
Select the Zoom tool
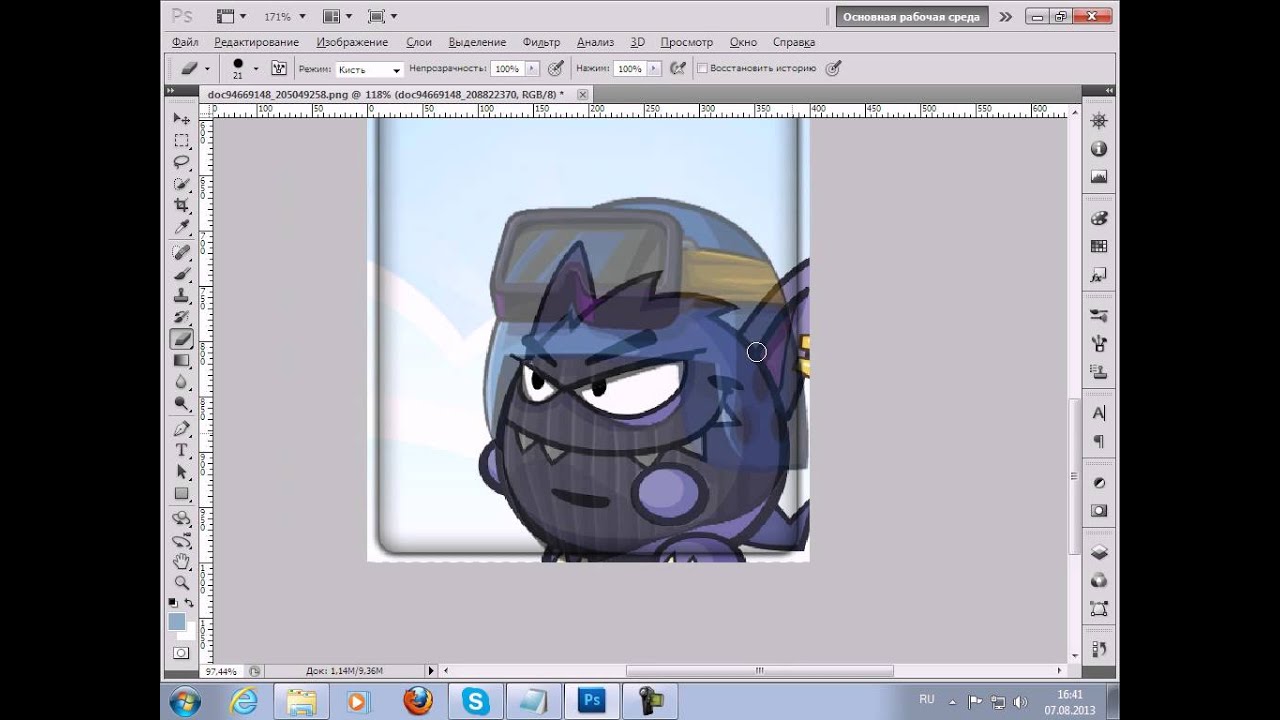pos(181,582)
